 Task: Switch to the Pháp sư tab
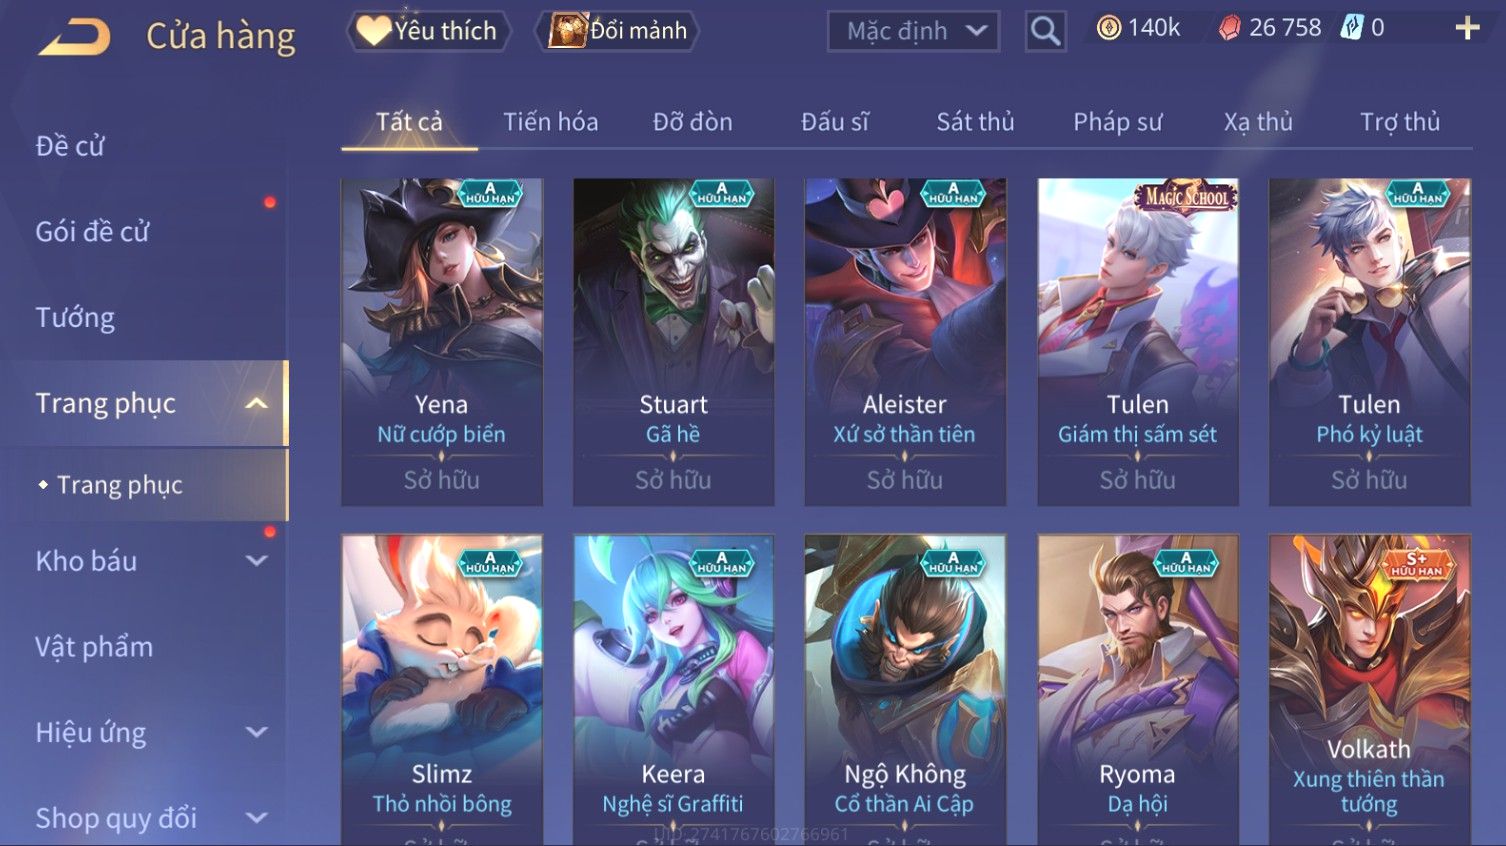tap(1117, 122)
